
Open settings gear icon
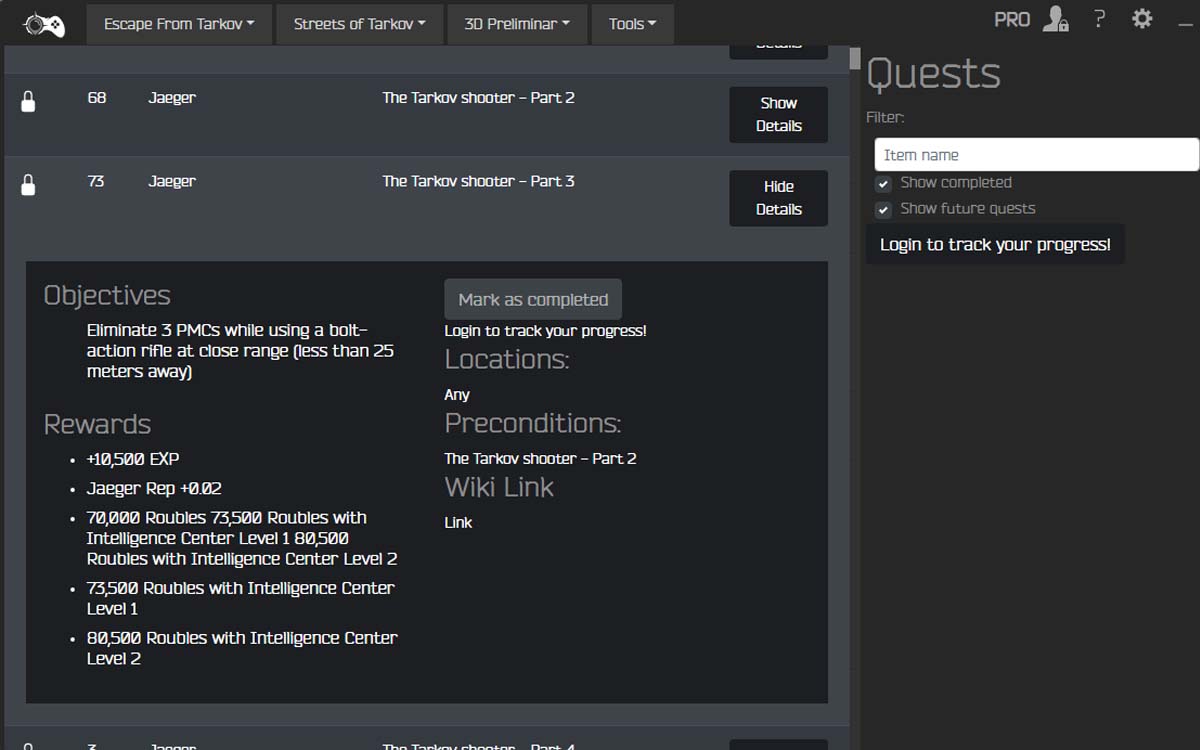[1142, 19]
